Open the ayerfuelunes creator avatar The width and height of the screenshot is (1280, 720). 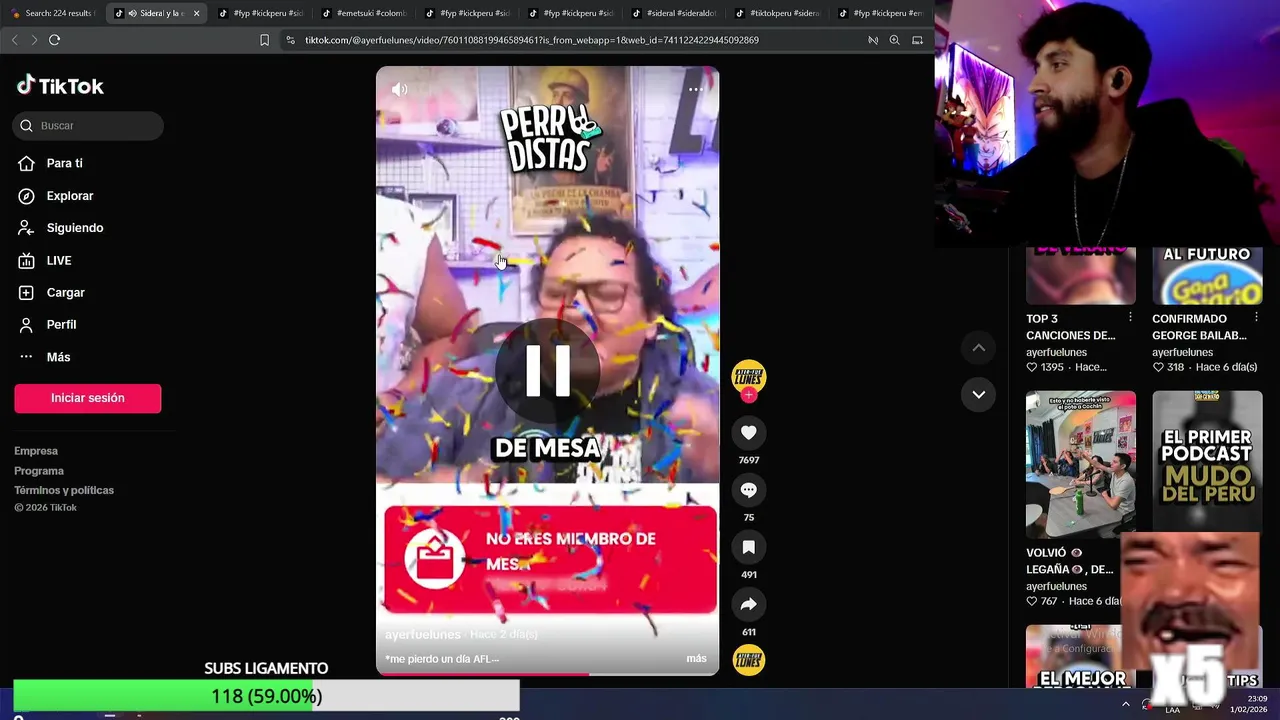749,377
